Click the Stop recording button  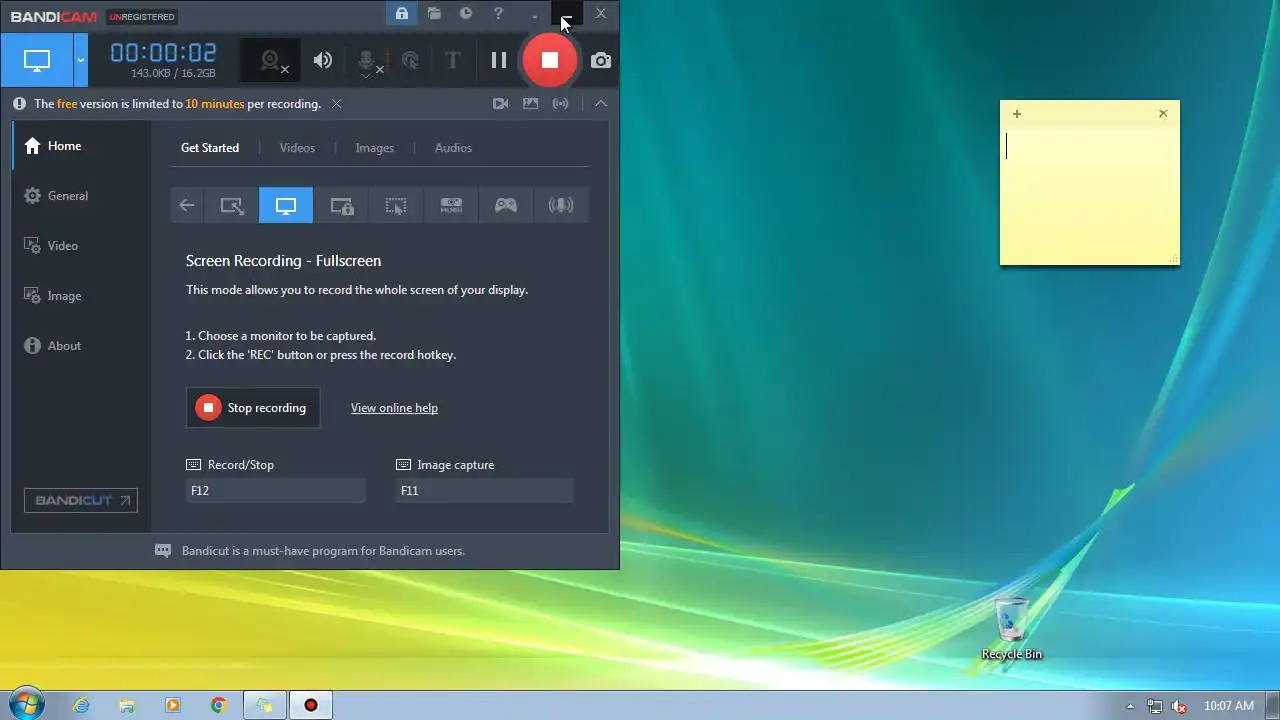tap(253, 408)
